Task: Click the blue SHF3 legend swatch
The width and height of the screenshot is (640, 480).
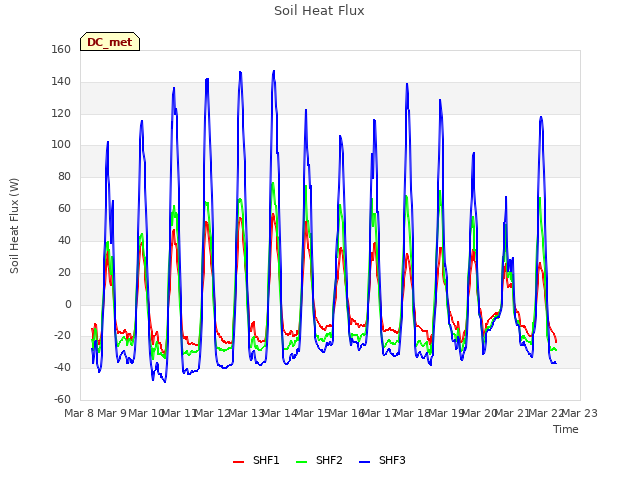Action: pyautogui.click(x=364, y=462)
